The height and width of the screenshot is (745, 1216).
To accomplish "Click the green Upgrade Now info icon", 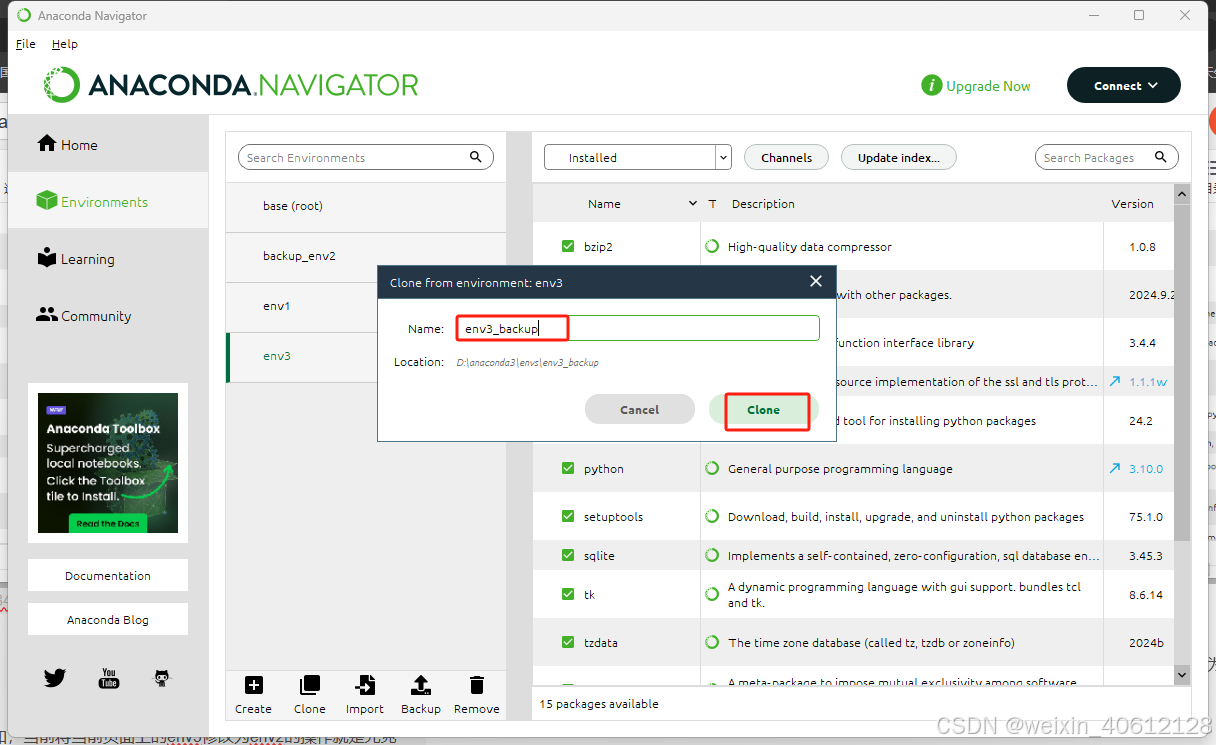I will click(931, 86).
